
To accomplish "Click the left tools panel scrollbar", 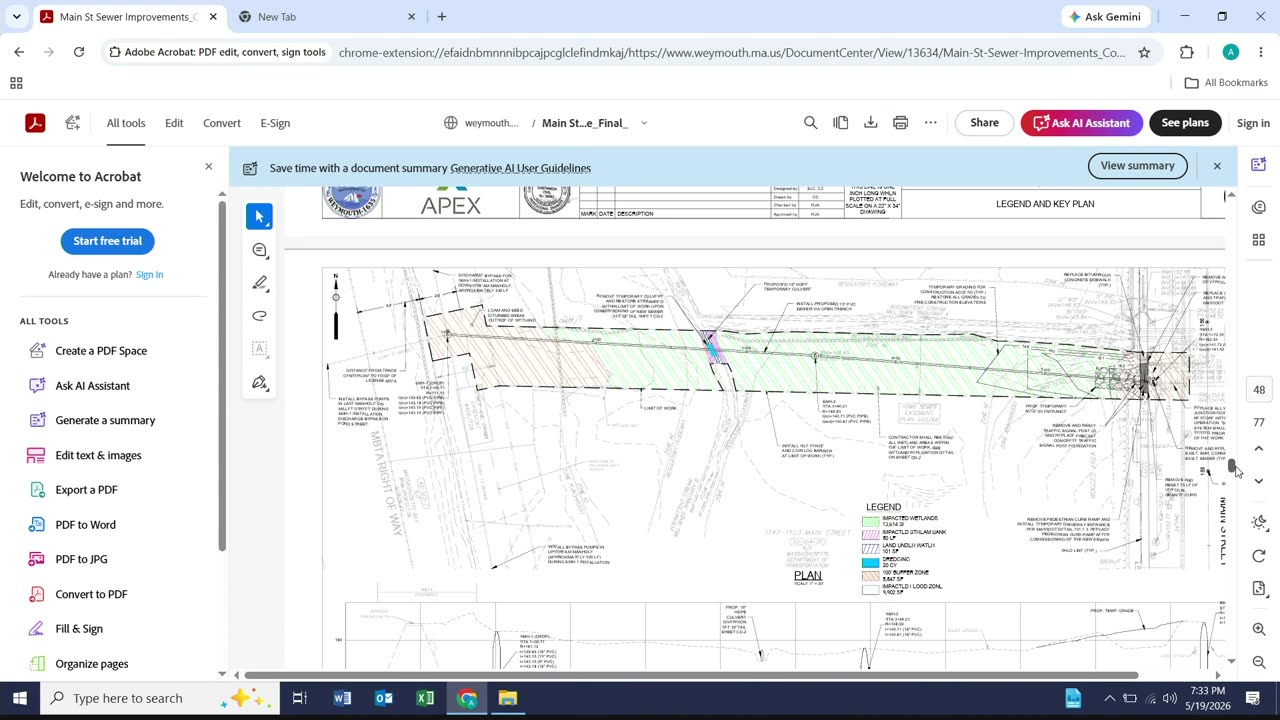I will point(222,375).
